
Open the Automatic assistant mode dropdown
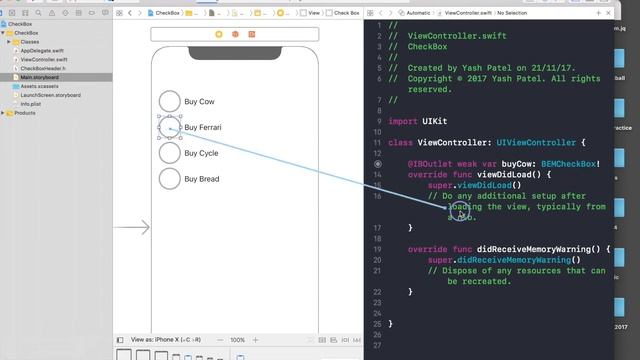(x=414, y=13)
